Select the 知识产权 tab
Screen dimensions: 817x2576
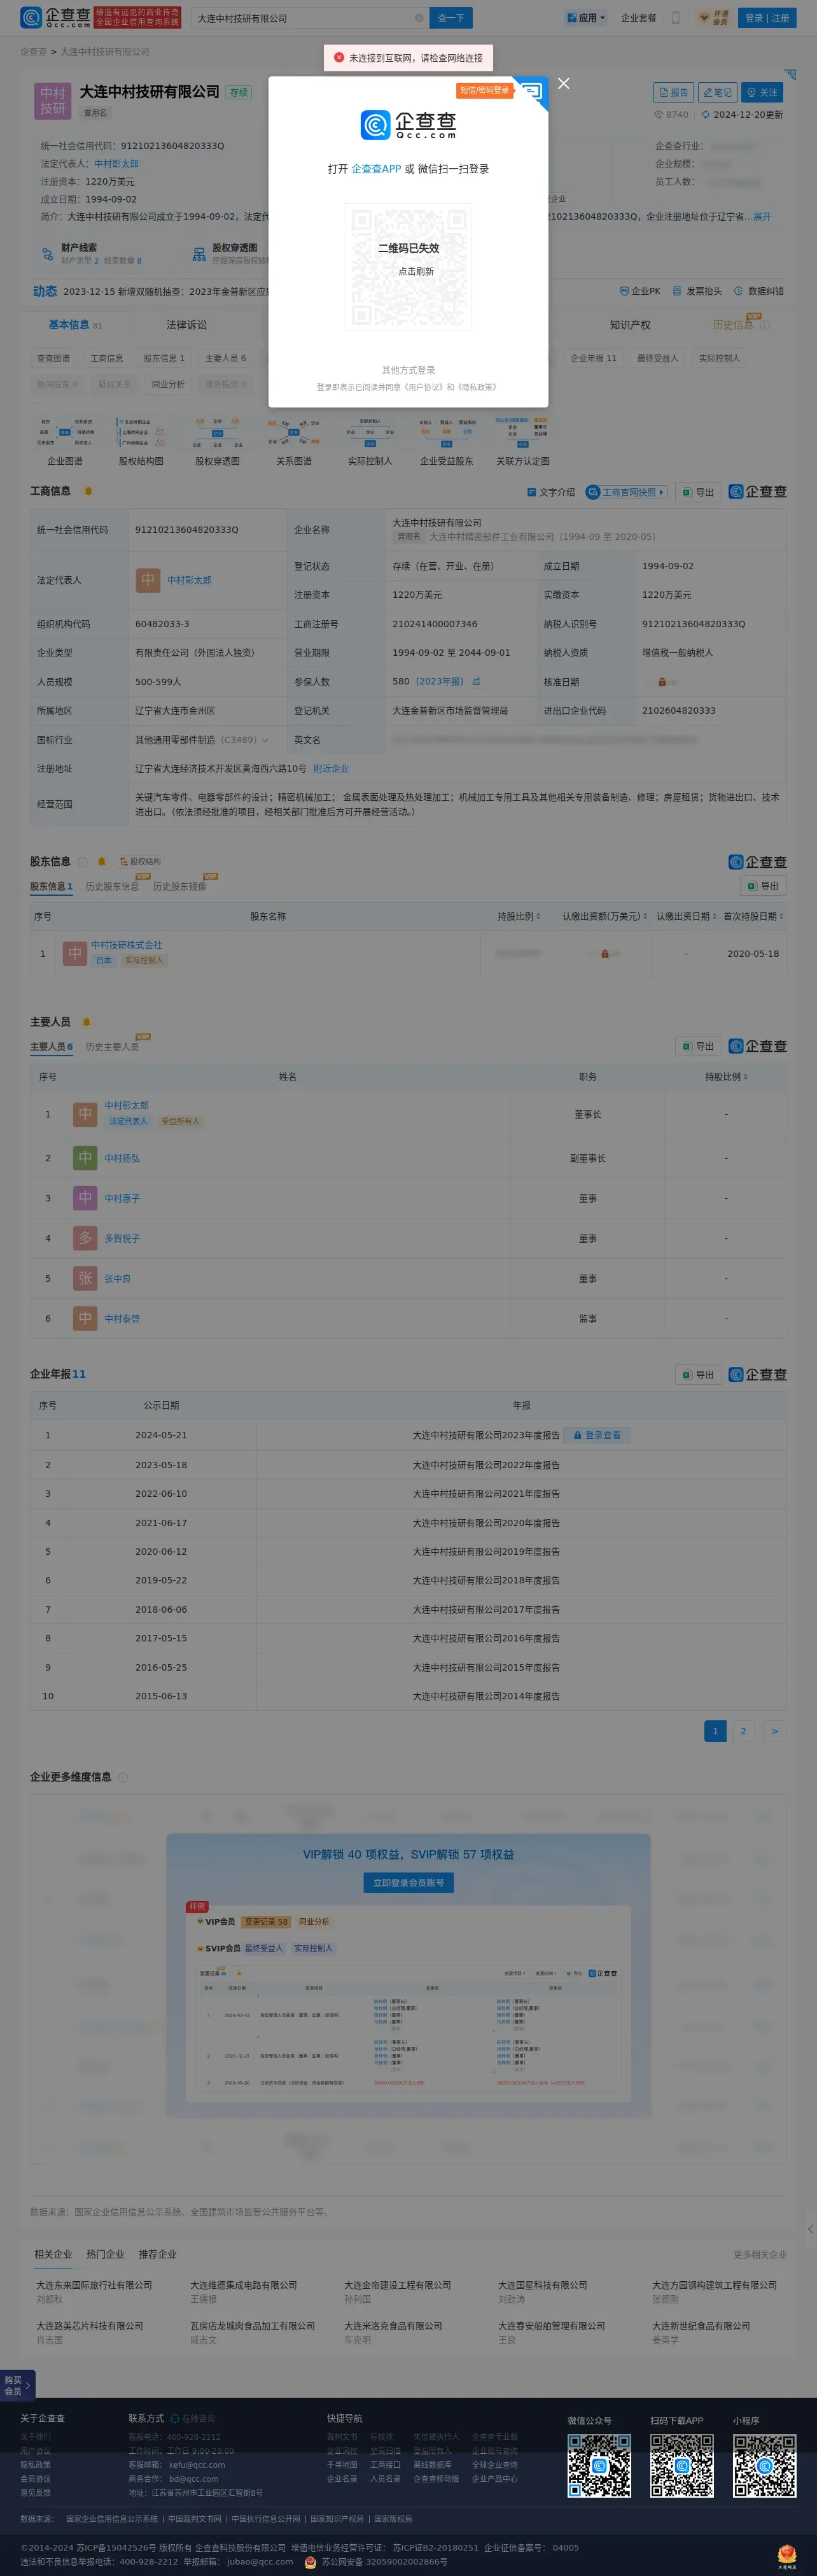tap(630, 325)
